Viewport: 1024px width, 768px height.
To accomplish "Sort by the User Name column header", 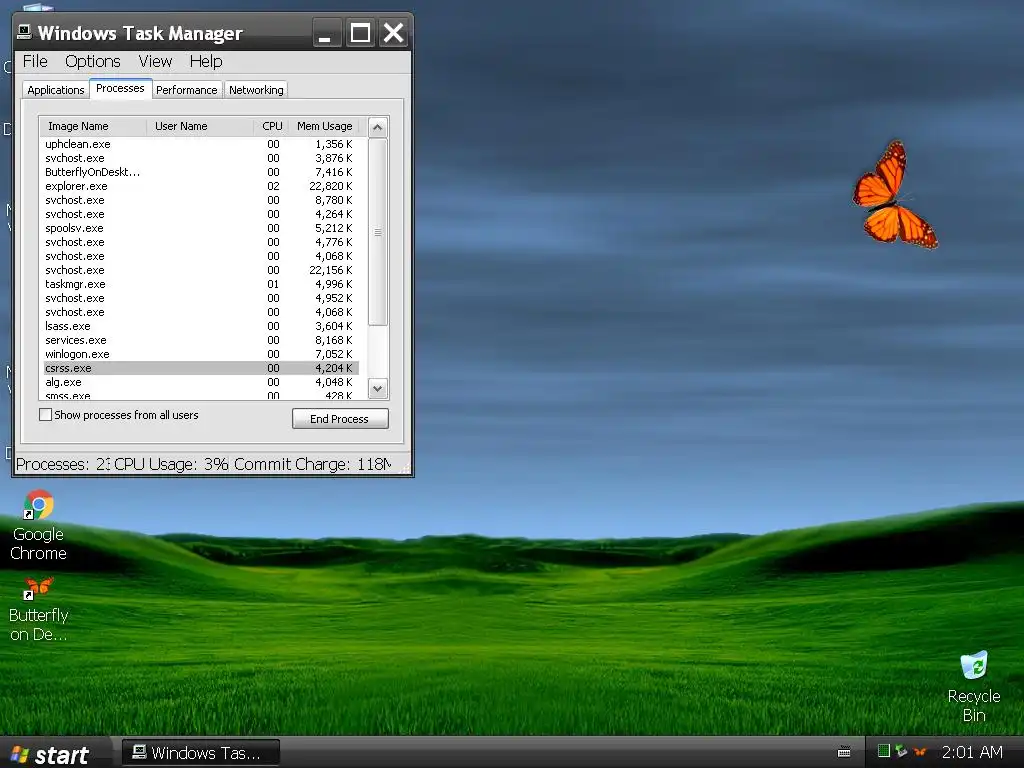I will (200, 126).
